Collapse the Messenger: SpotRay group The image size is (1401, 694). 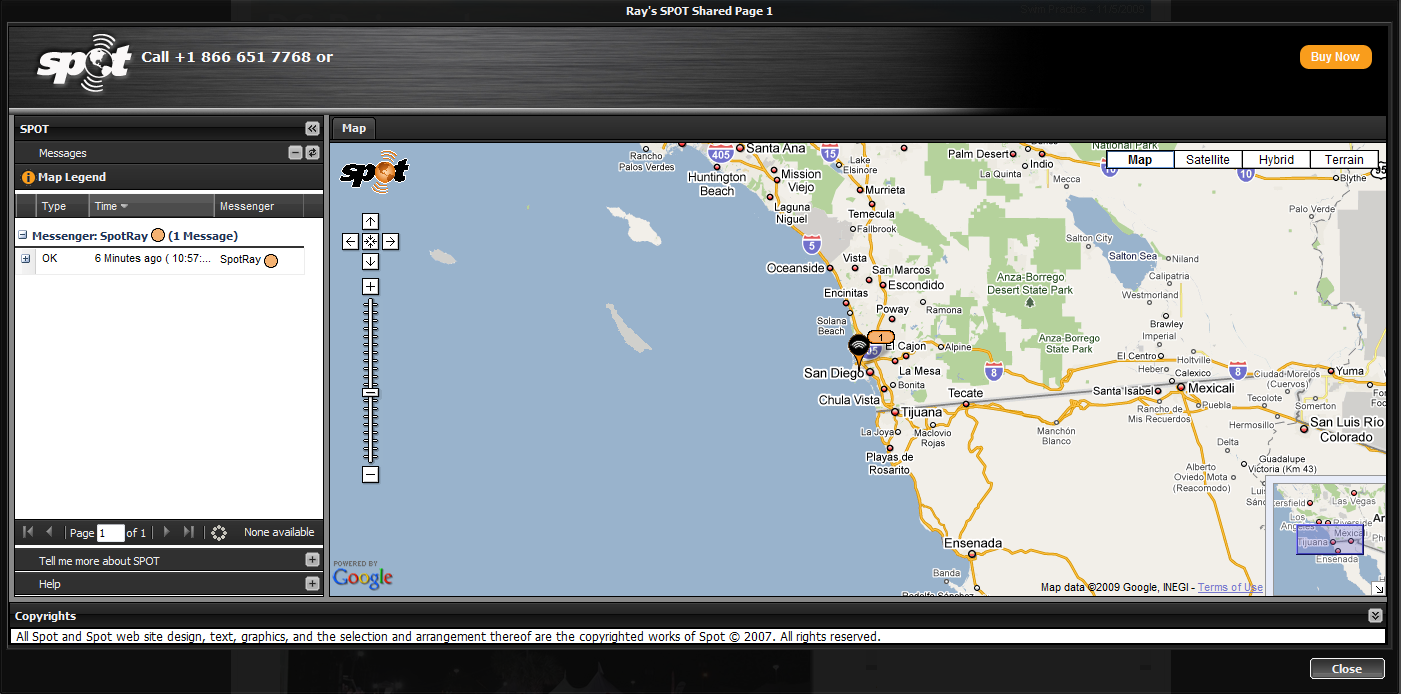[23, 235]
